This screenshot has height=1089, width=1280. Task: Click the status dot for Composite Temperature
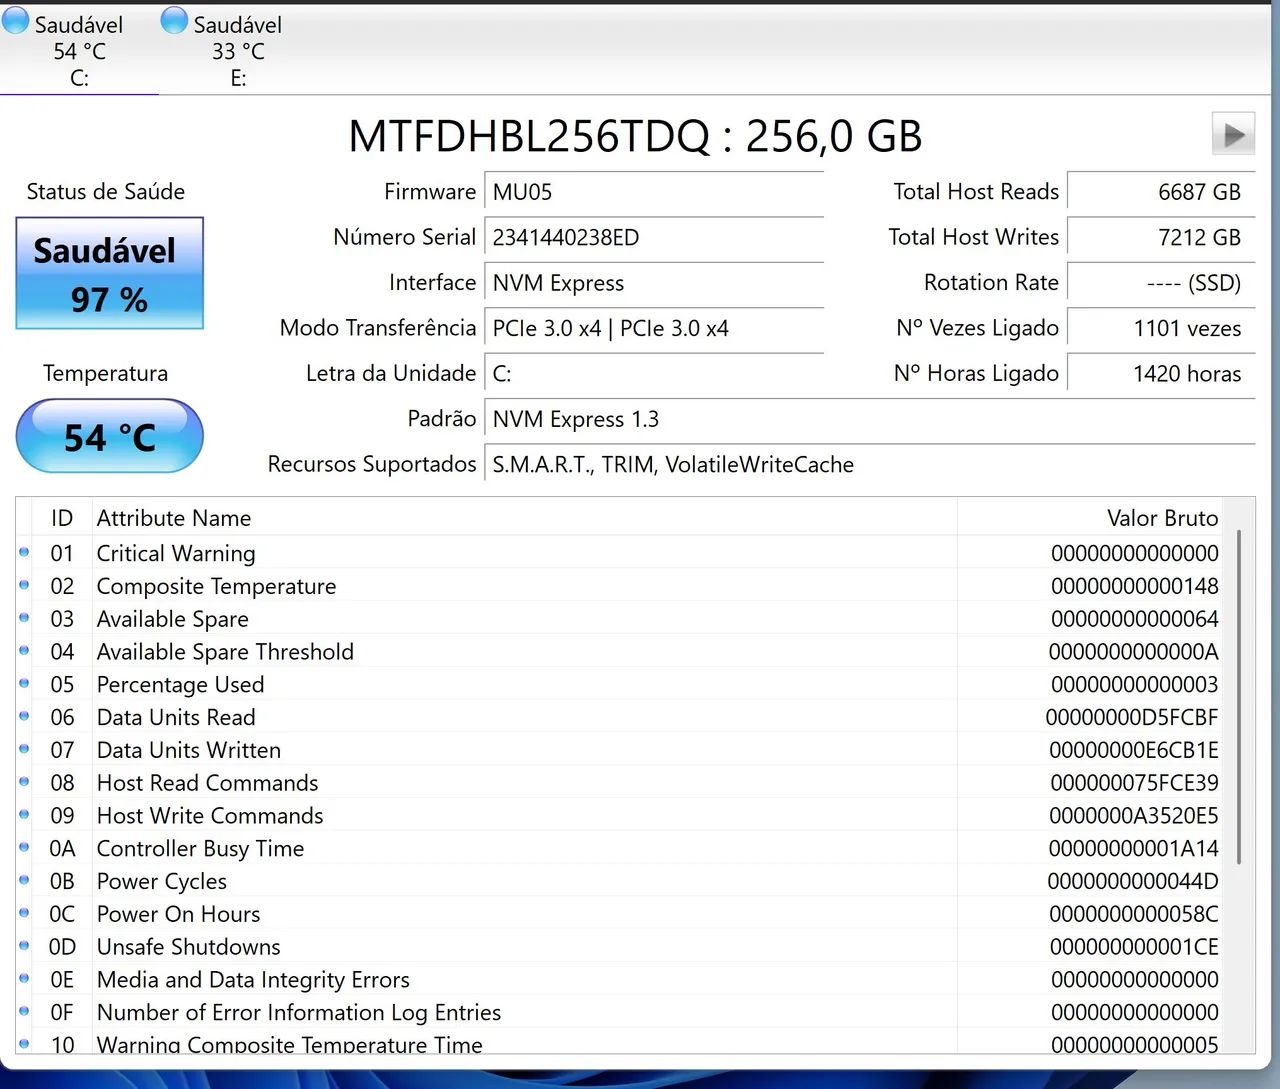pos(24,585)
